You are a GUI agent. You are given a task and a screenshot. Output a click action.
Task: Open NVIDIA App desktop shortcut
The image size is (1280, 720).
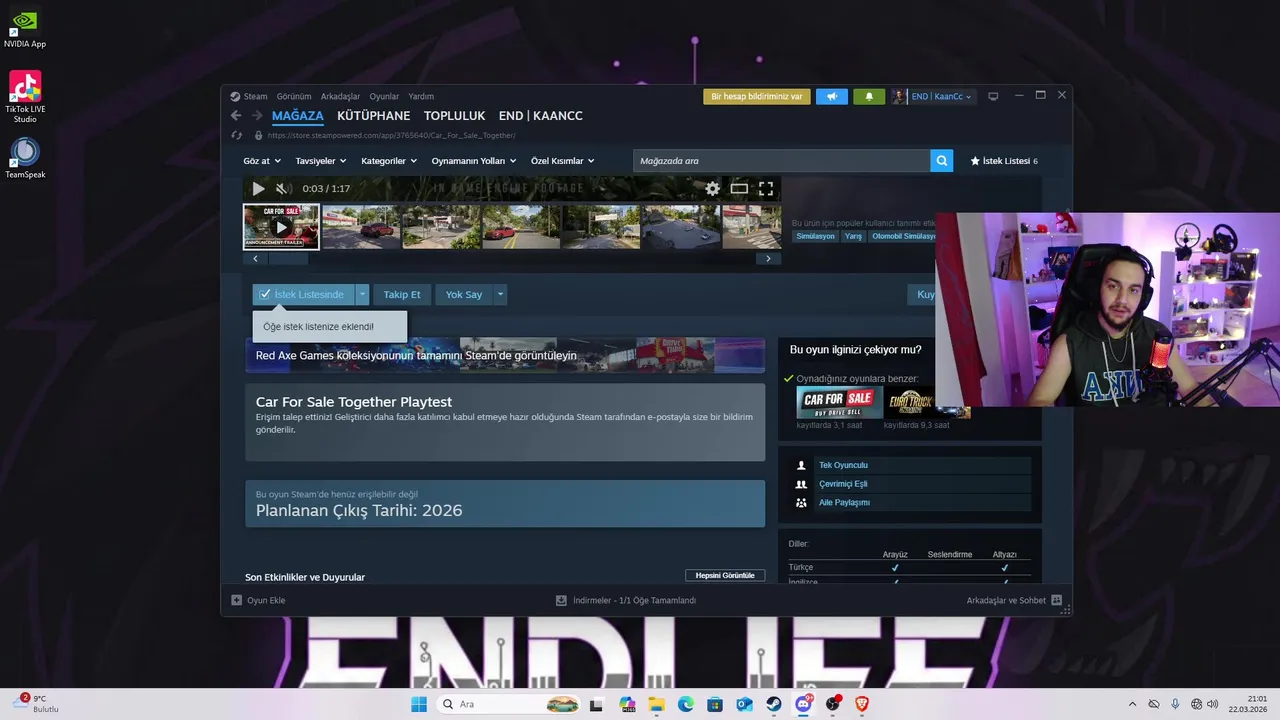click(x=25, y=30)
